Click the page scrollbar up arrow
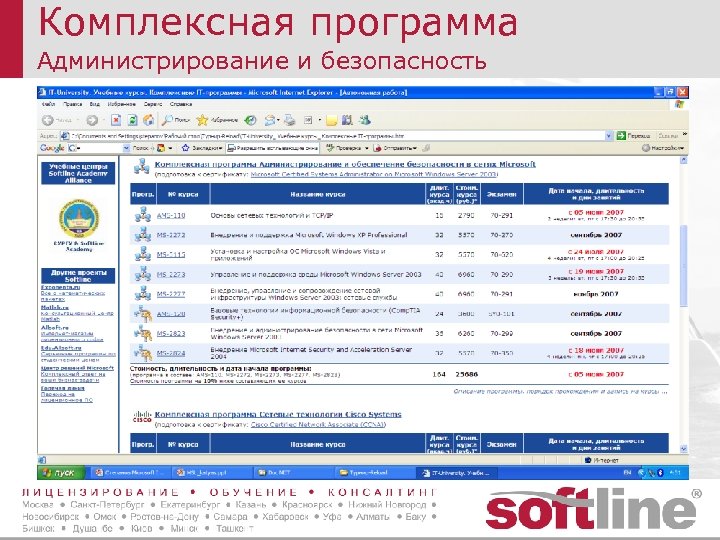Viewport: 720px width, 540px height. click(683, 160)
